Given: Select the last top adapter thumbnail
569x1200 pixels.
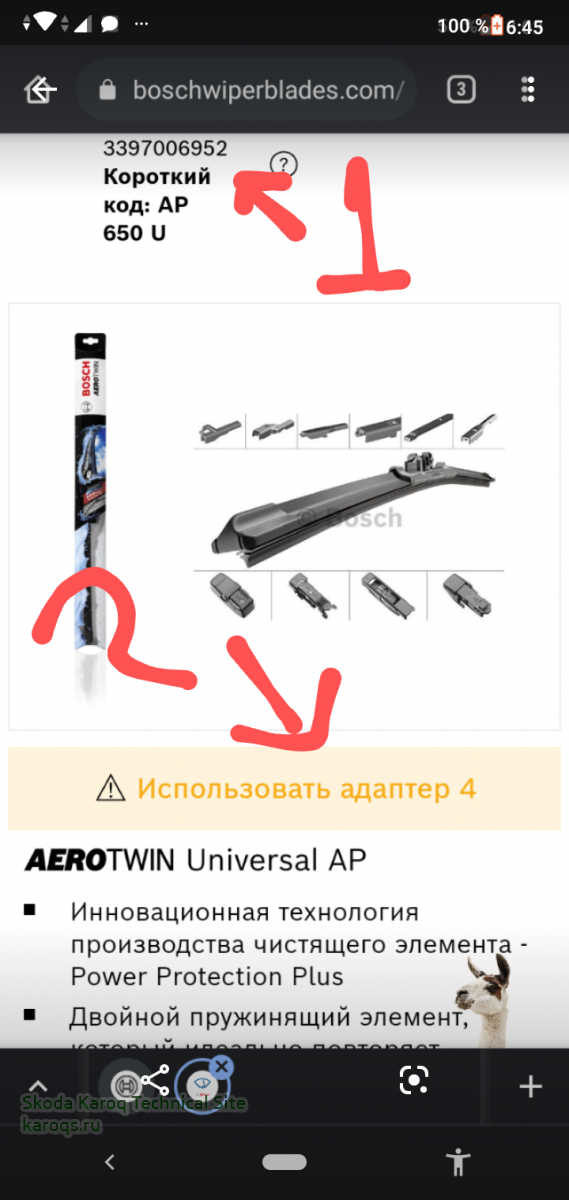Looking at the screenshot, I should [x=481, y=430].
